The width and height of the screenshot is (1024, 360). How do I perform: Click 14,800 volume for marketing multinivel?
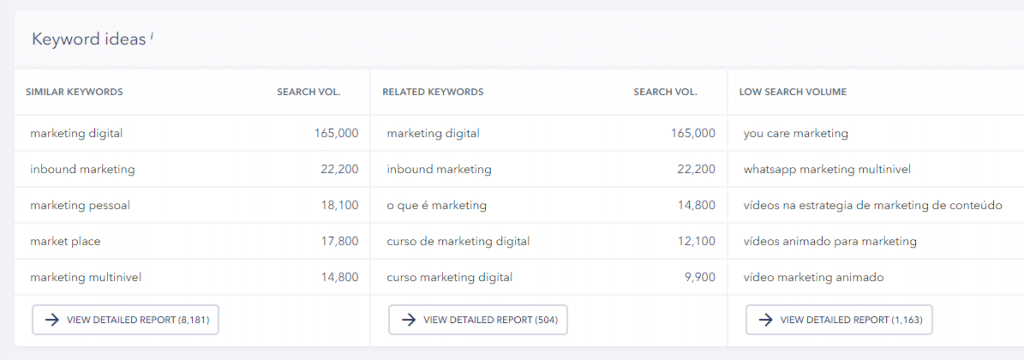pyautogui.click(x=339, y=277)
